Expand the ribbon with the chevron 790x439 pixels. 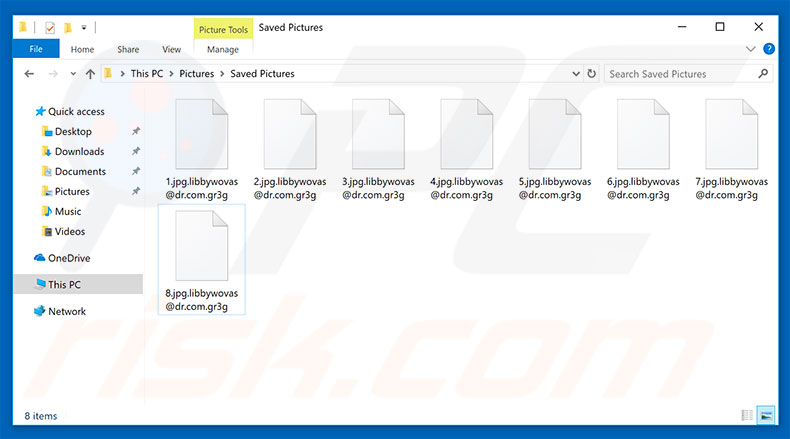click(x=752, y=49)
